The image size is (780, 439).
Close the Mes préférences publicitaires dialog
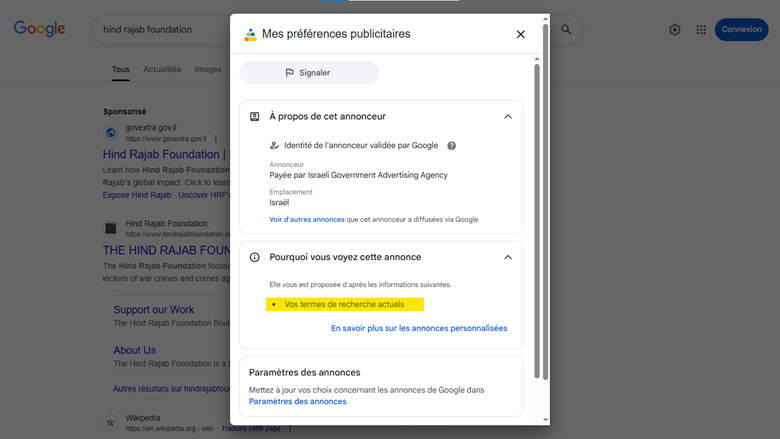520,34
